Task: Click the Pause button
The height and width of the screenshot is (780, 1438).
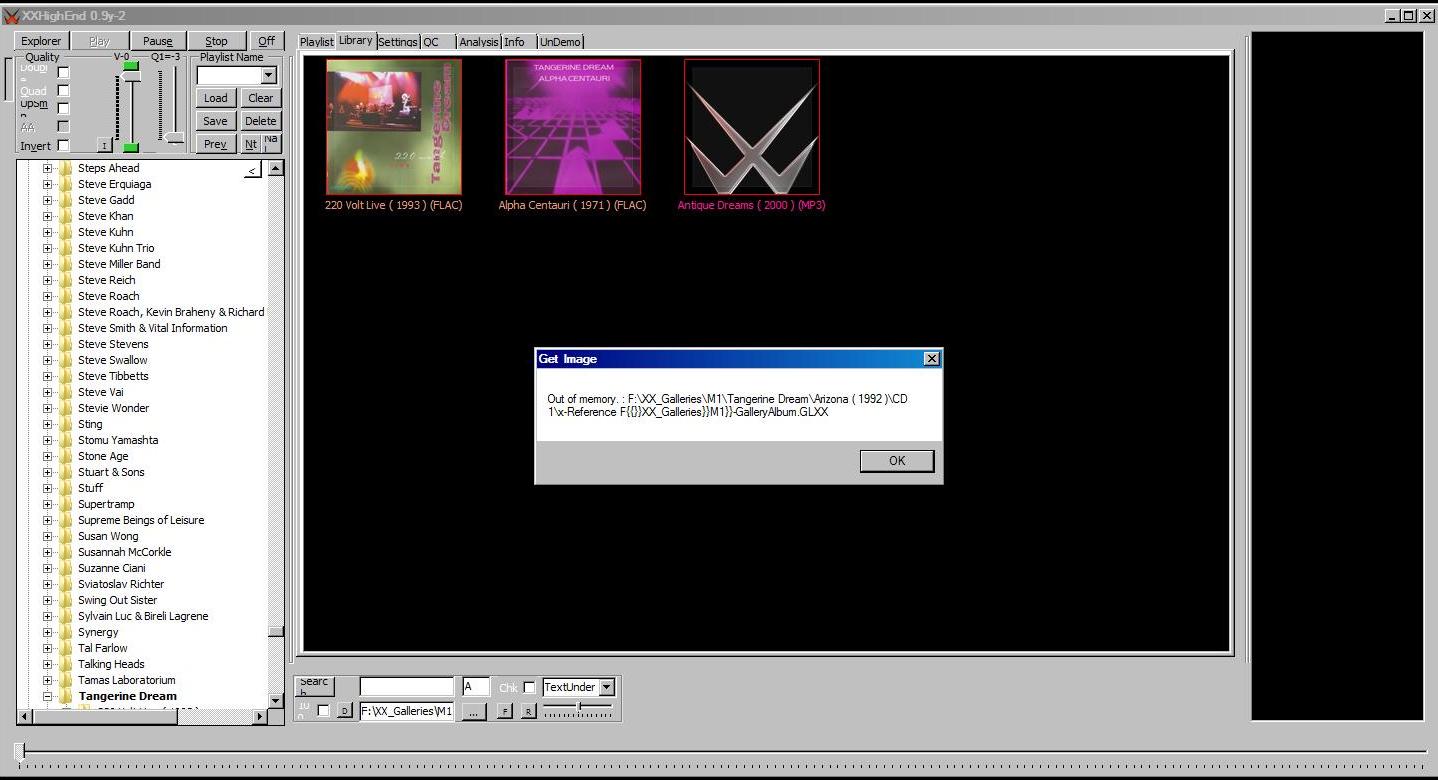Action: 157,41
